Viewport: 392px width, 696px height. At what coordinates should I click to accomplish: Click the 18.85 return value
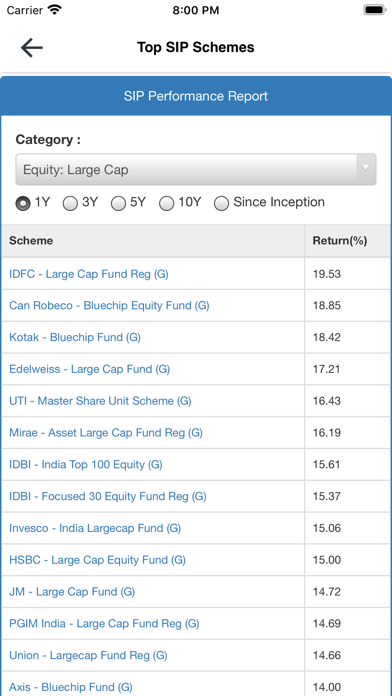(x=327, y=305)
